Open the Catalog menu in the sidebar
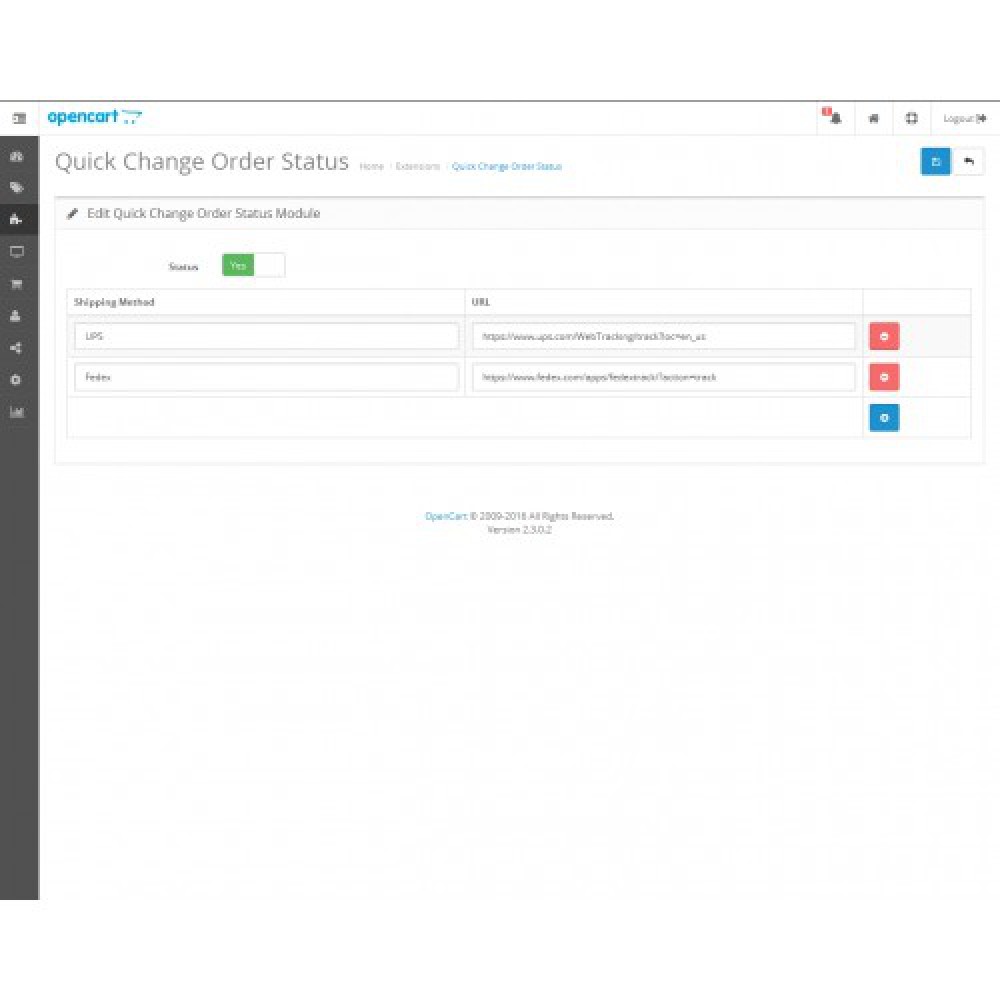The width and height of the screenshot is (1000, 1000). [x=17, y=185]
